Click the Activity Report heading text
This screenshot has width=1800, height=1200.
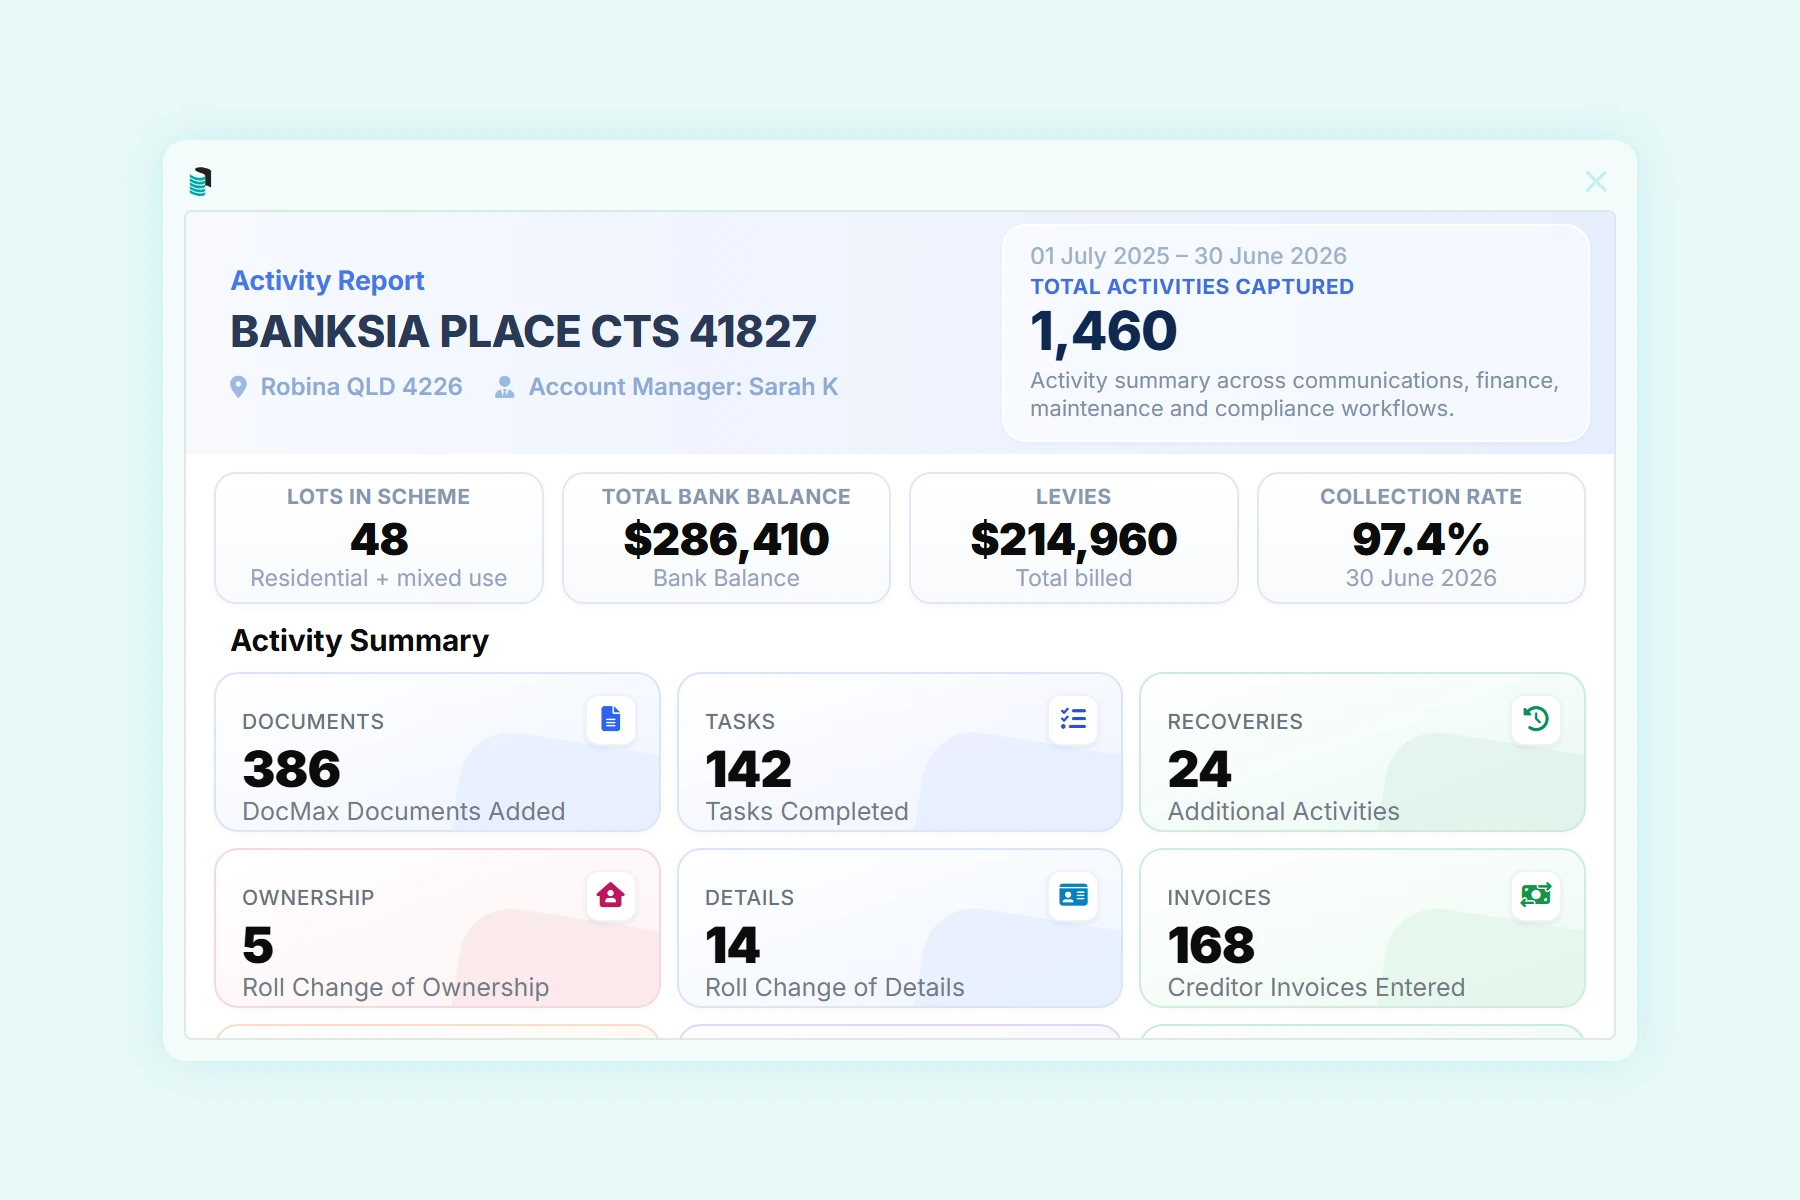[x=328, y=281]
